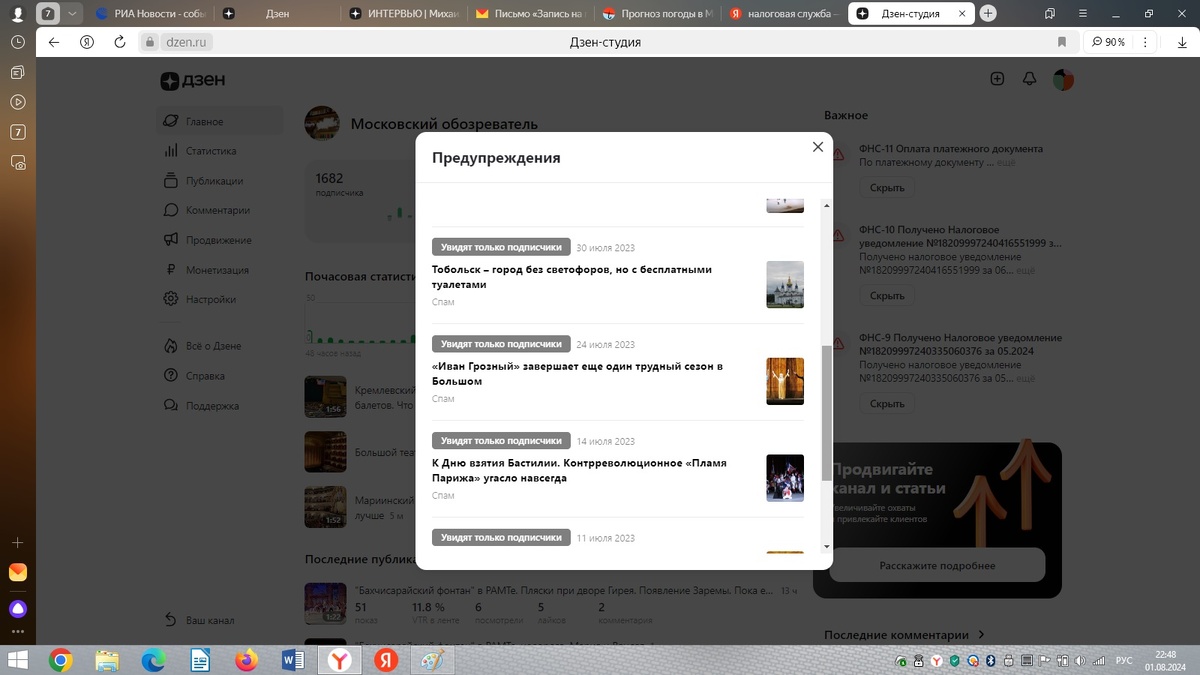1200x675 pixels.
Task: Open Windows Start menu
Action: [18, 660]
